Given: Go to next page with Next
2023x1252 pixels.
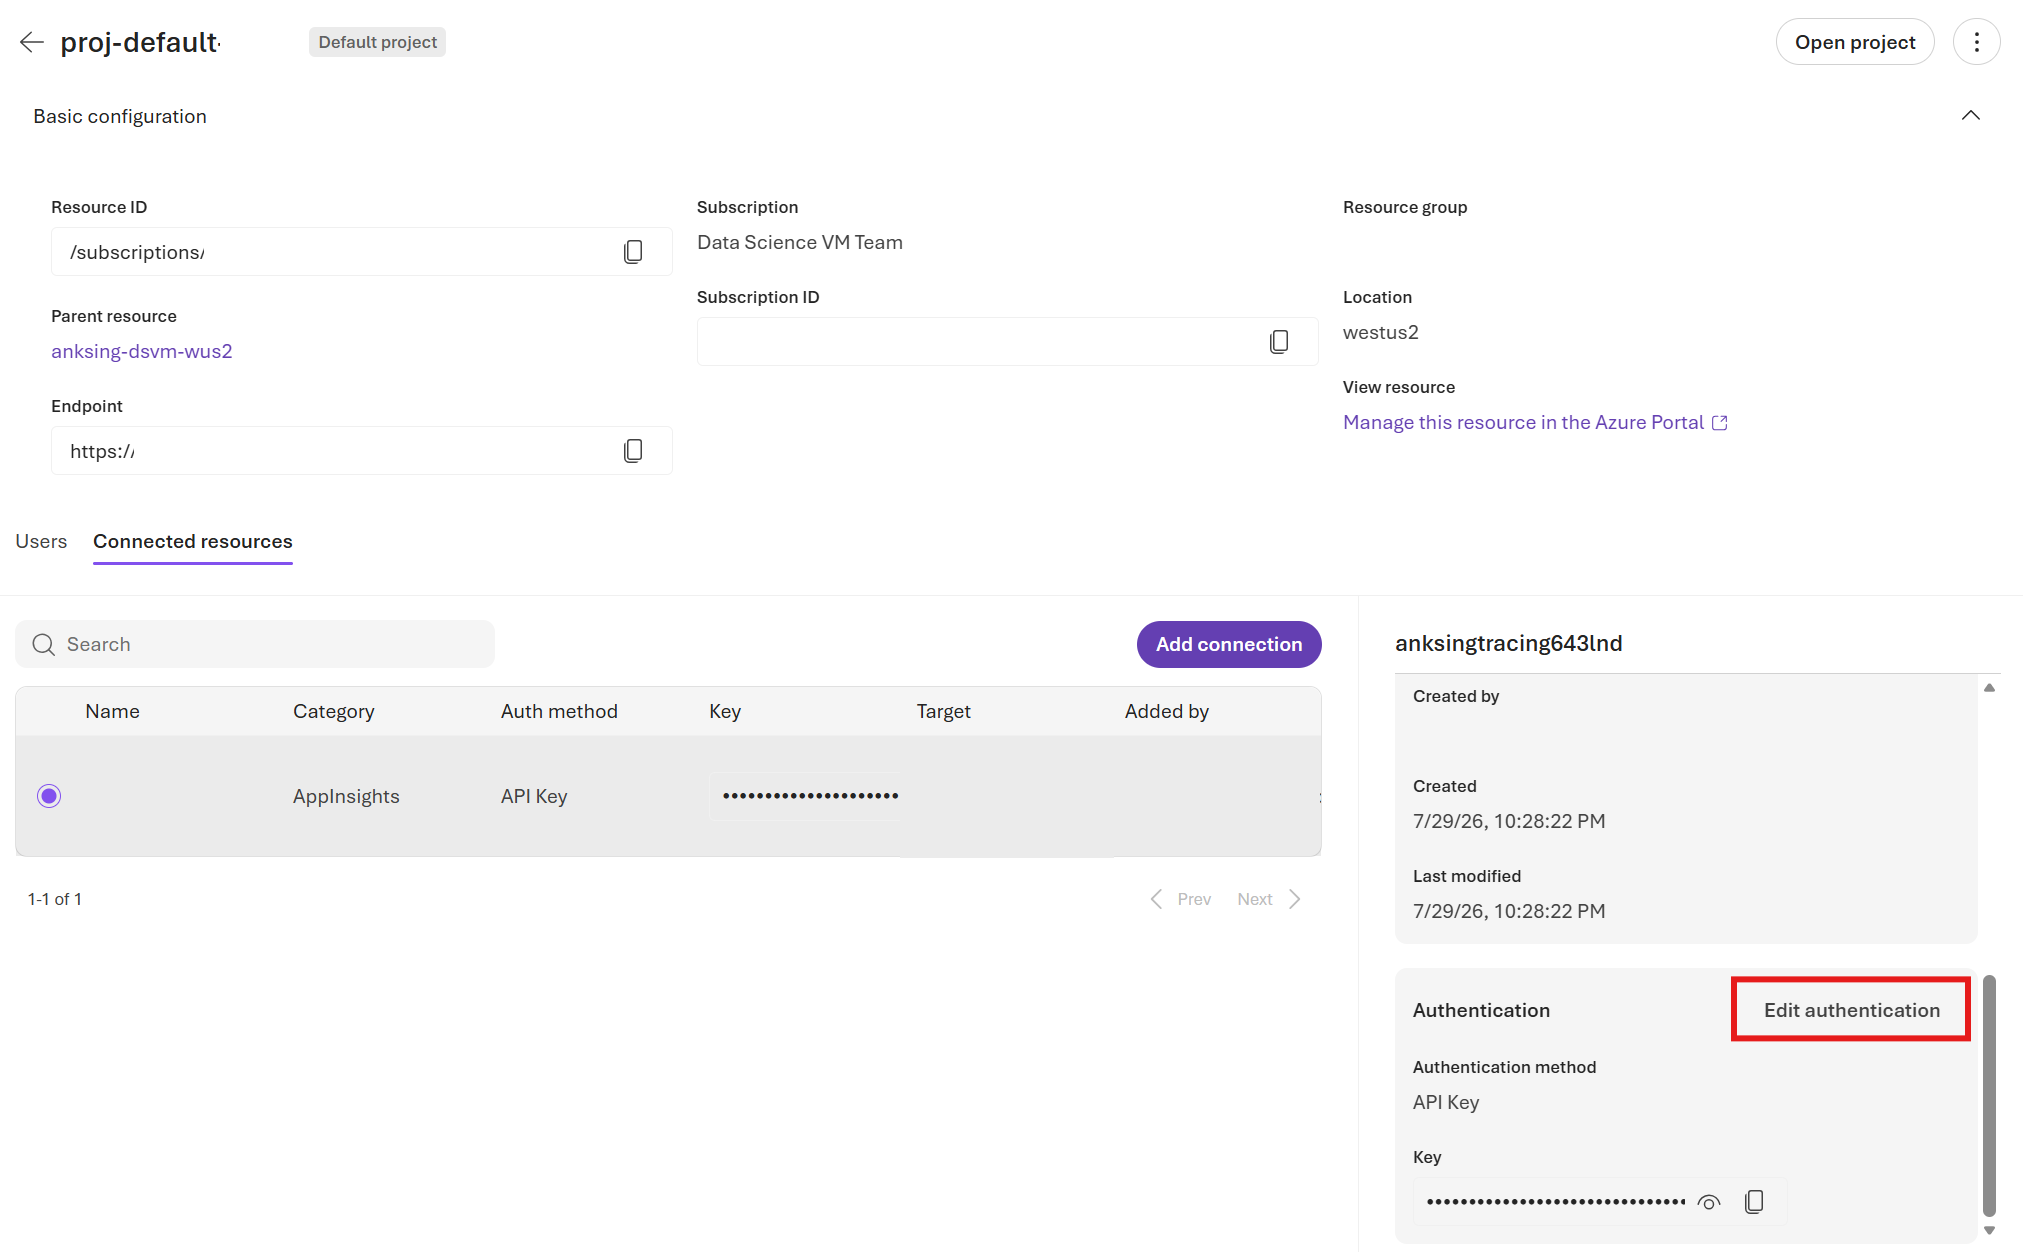Looking at the screenshot, I should pos(1269,899).
